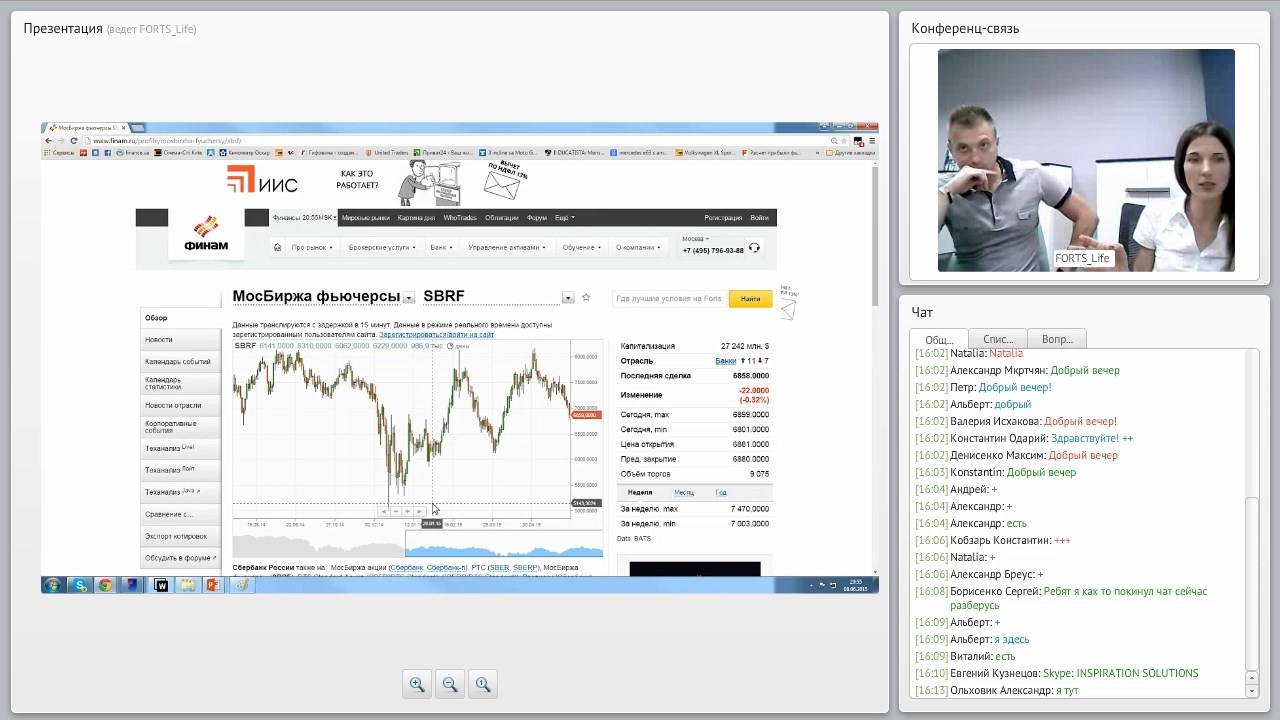Switch to the Вопр... chat tab
Viewport: 1280px width, 720px height.
click(1057, 339)
